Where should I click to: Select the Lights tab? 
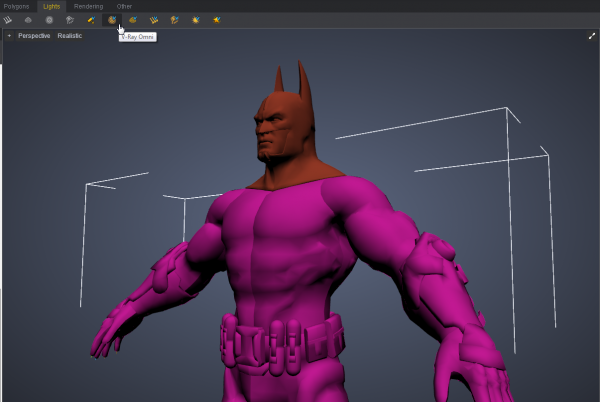tap(51, 6)
